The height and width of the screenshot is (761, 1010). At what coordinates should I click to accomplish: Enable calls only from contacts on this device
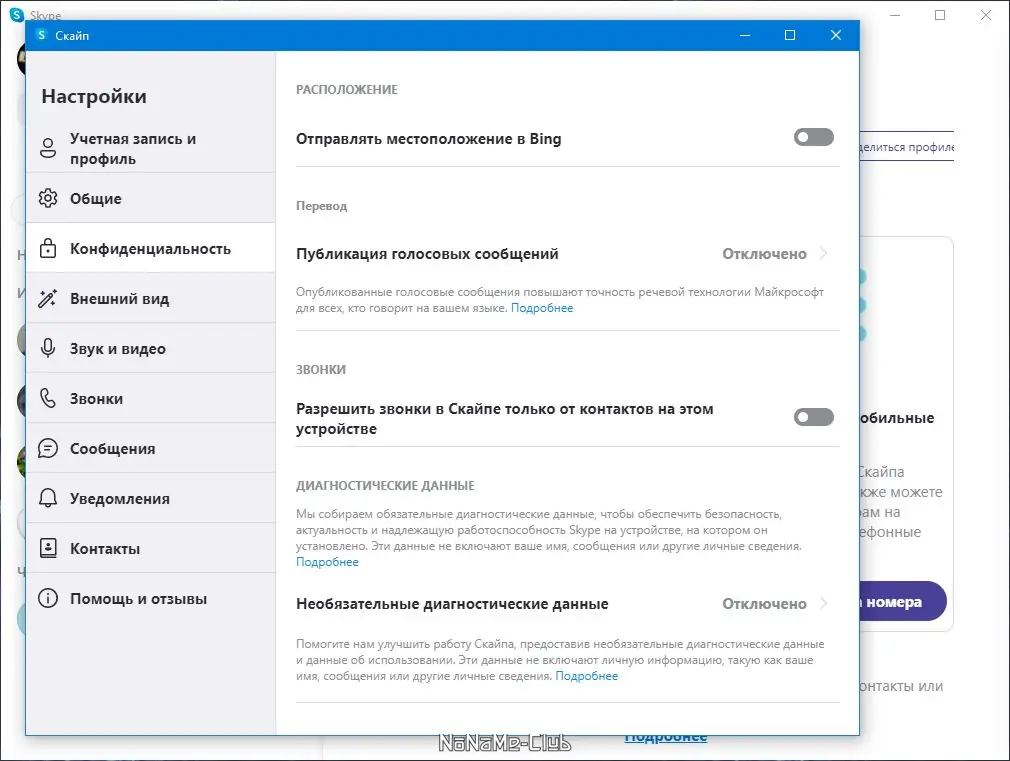[x=814, y=418]
